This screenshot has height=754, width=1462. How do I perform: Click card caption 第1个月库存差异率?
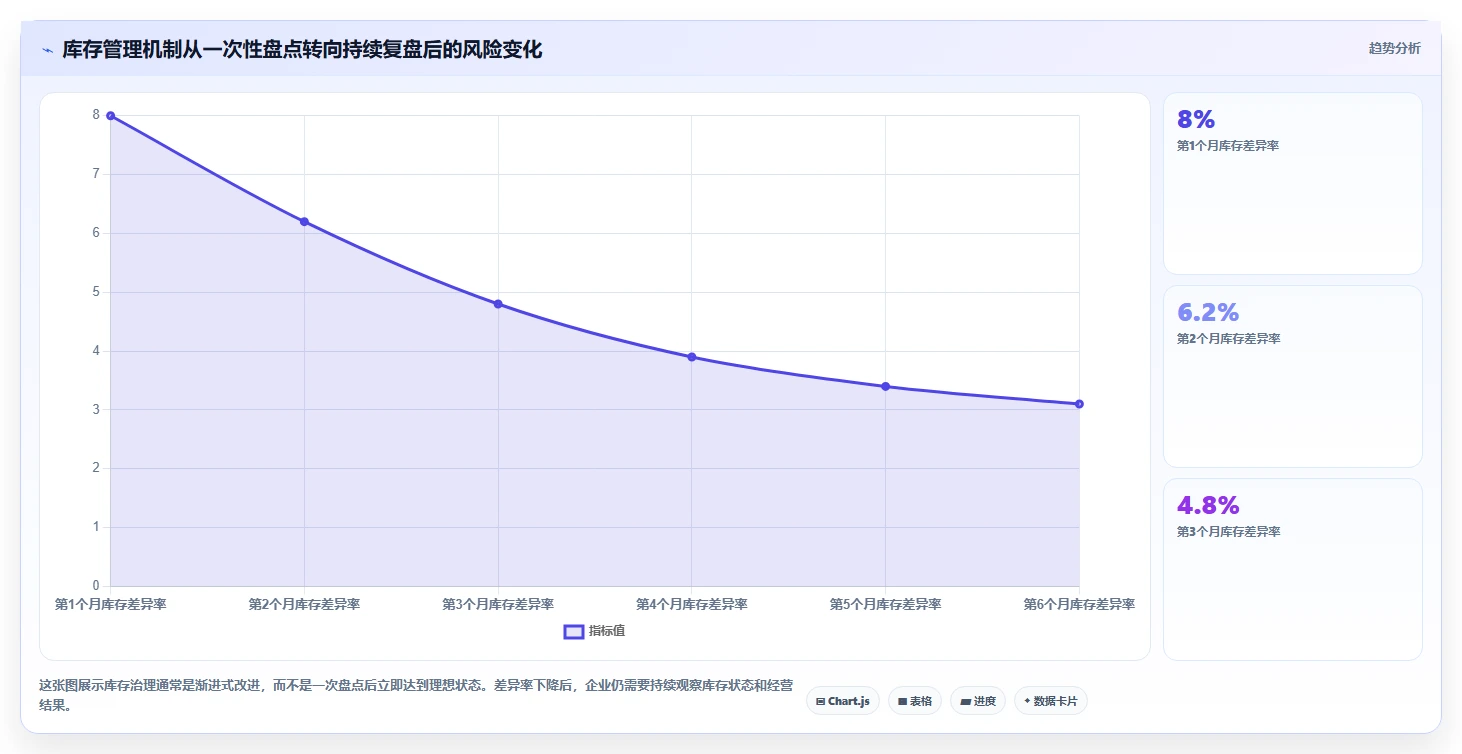point(1228,146)
